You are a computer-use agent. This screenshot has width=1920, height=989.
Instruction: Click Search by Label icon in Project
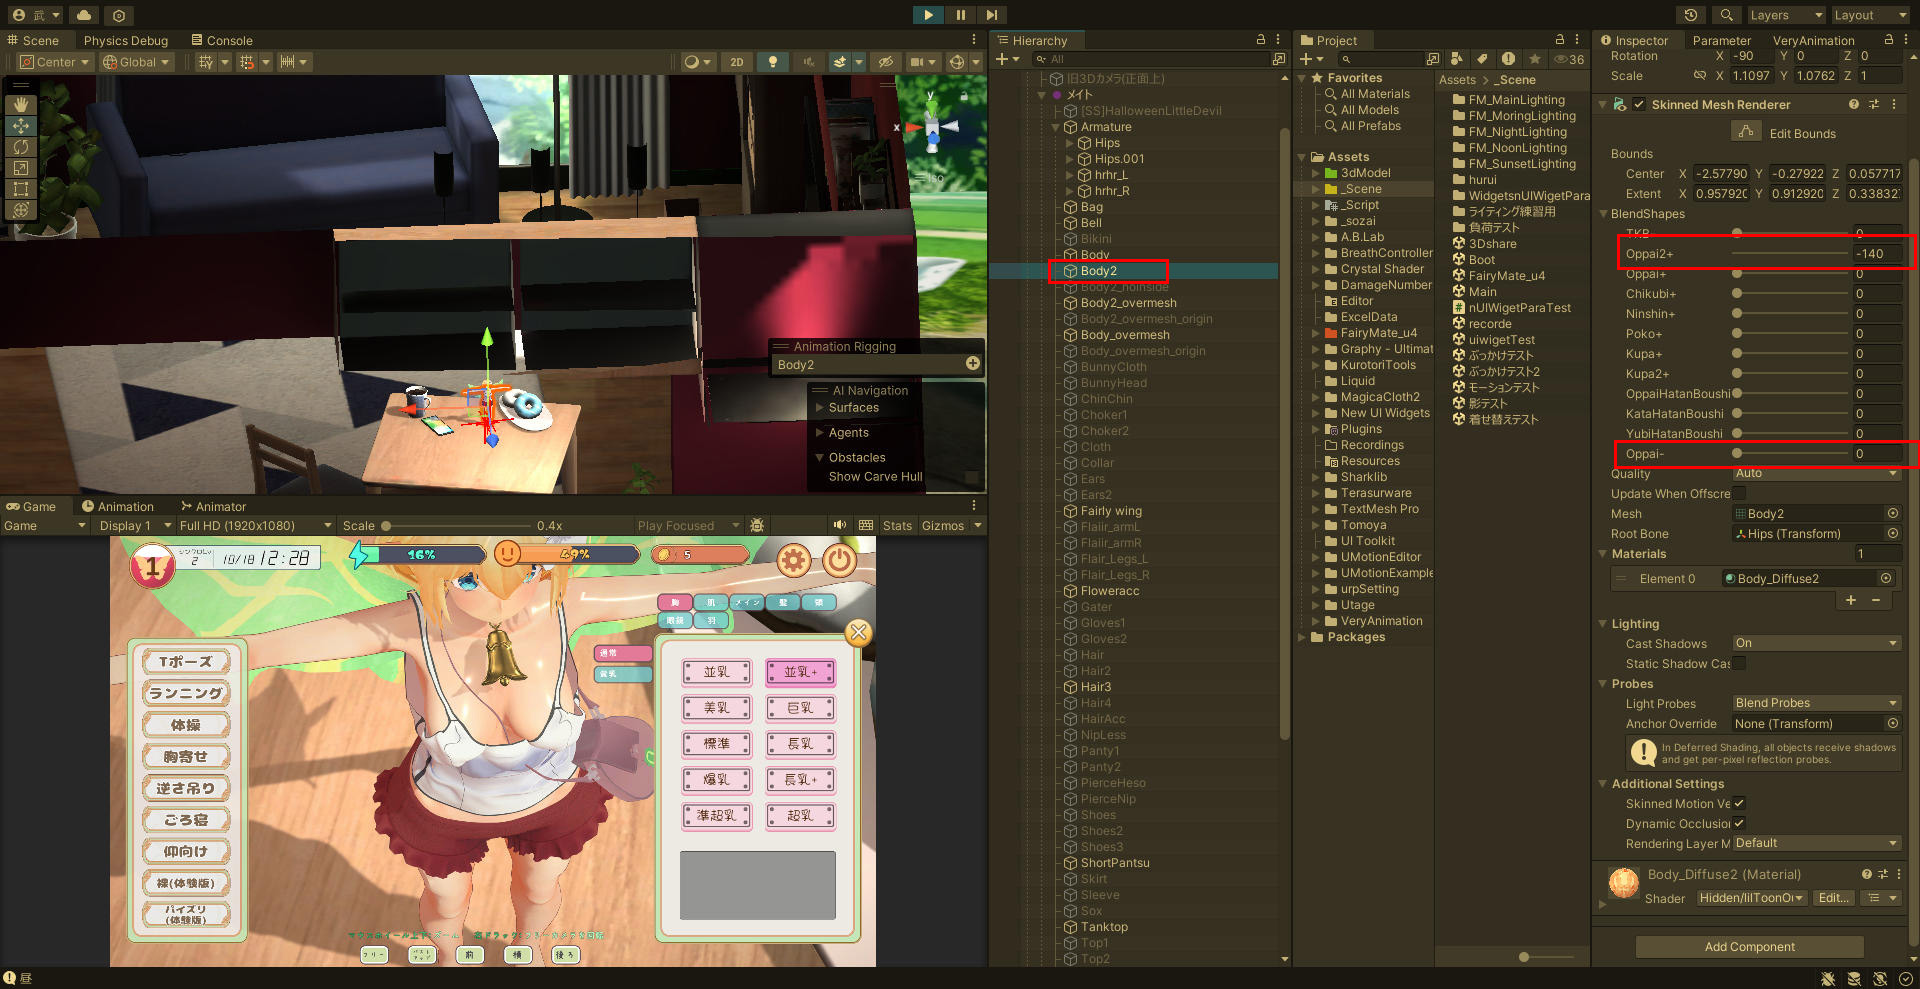[1482, 59]
